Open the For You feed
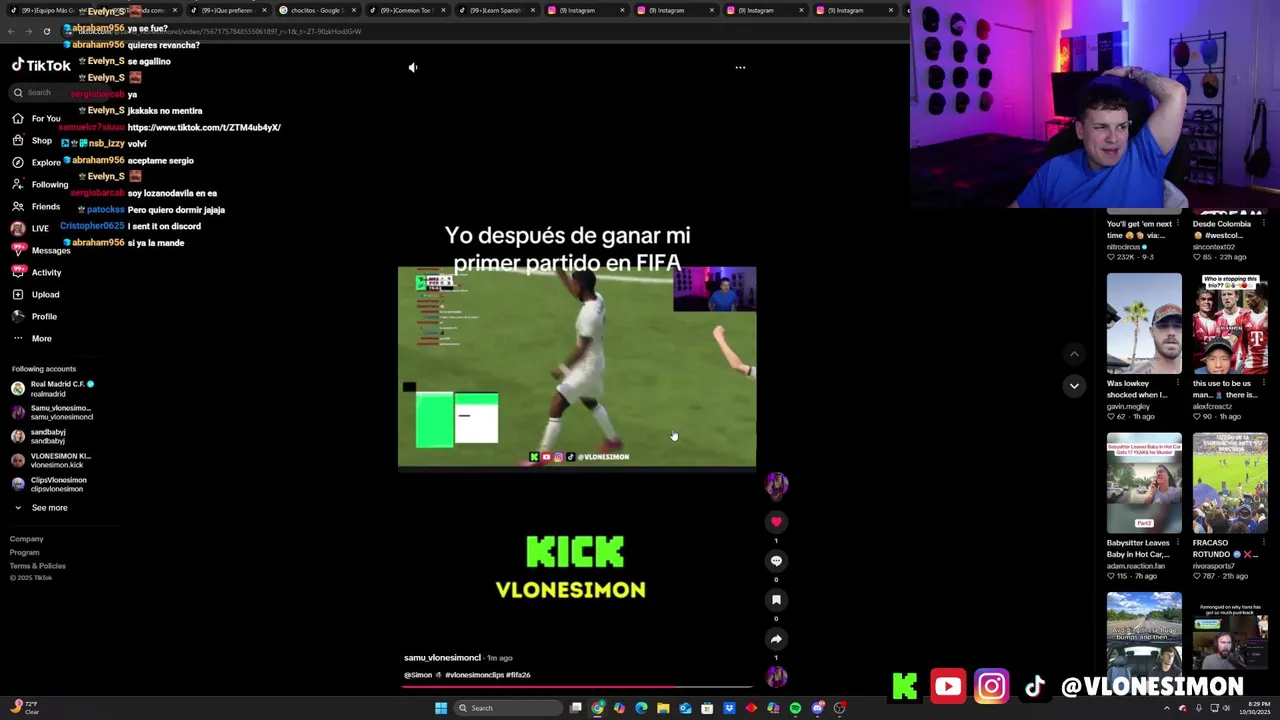Image resolution: width=1280 pixels, height=720 pixels. click(36, 118)
